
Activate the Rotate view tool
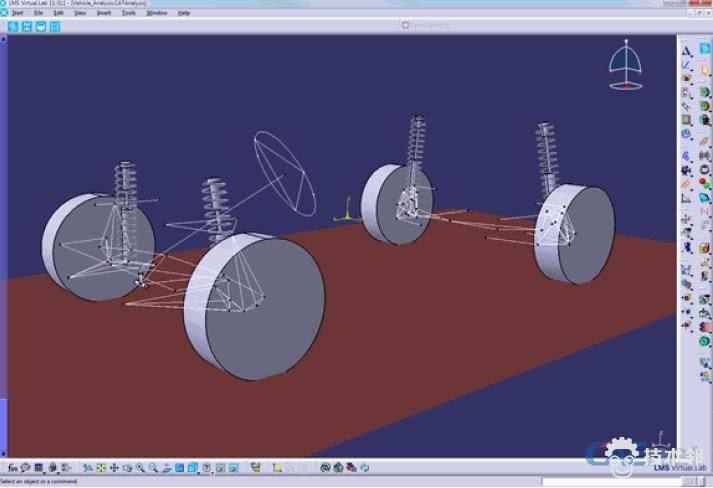[127, 468]
